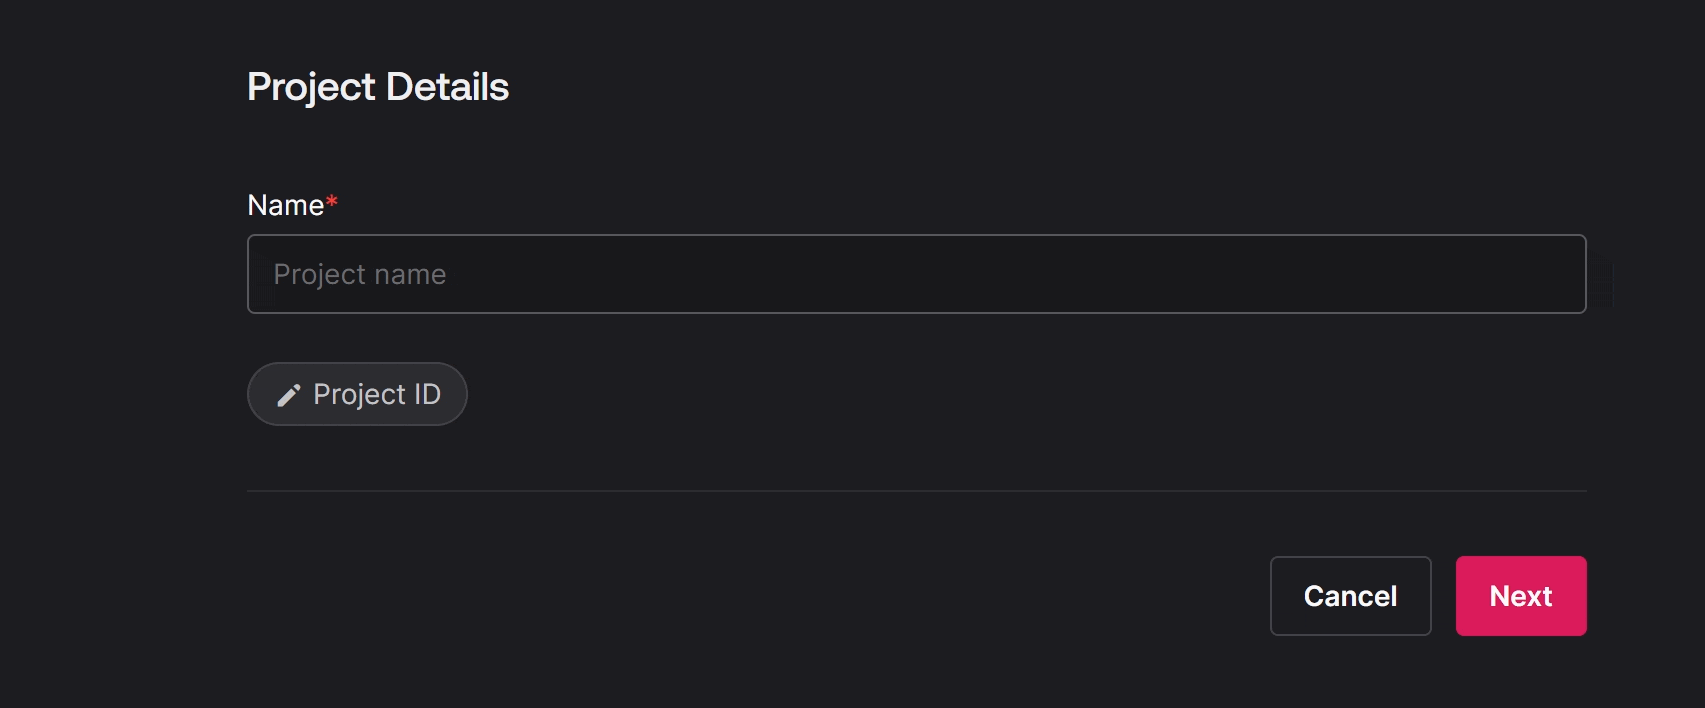The height and width of the screenshot is (708, 1705).
Task: Click the "Project name" placeholder text
Action: point(360,274)
